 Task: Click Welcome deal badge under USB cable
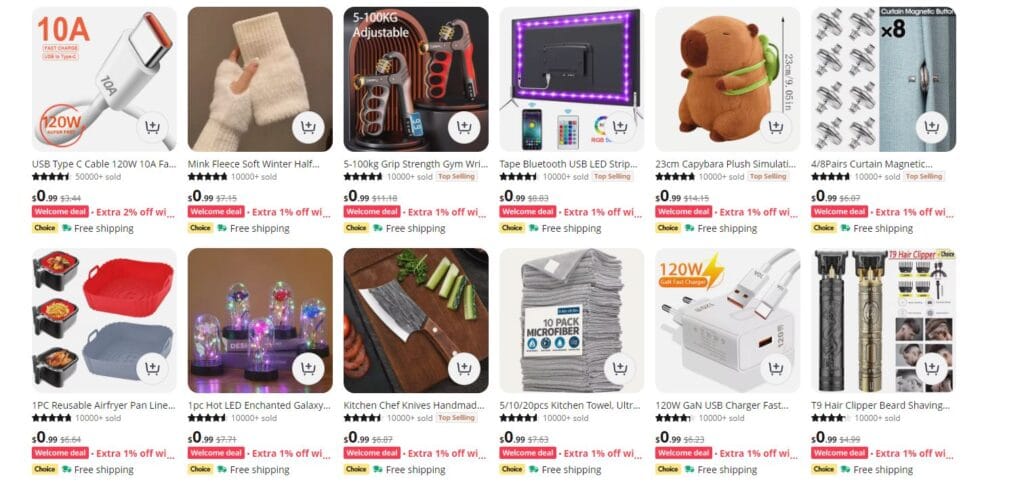coord(59,212)
